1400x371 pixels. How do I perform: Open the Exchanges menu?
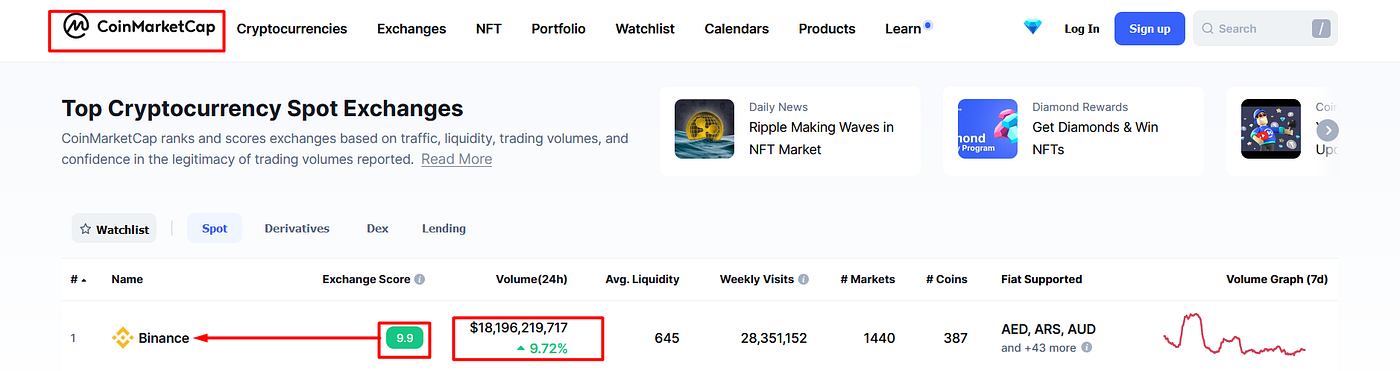point(411,29)
